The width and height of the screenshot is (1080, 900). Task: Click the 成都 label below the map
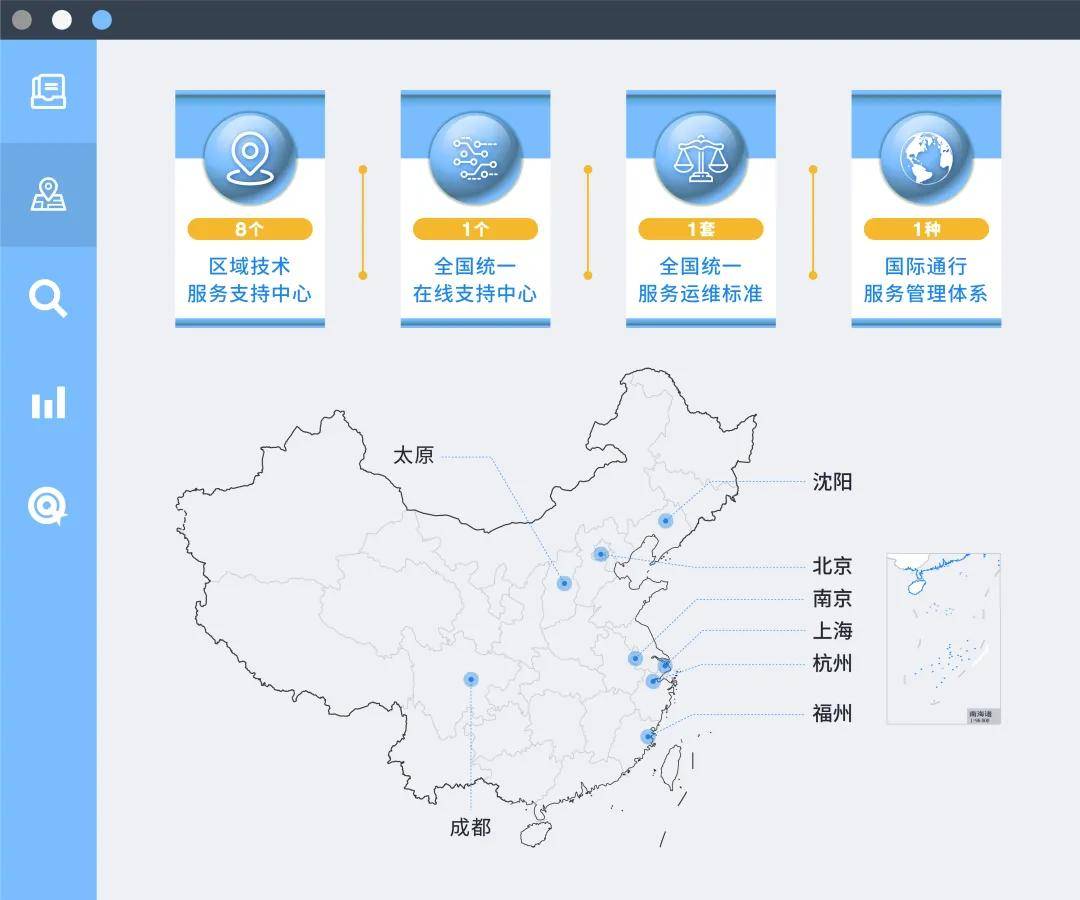pos(470,828)
